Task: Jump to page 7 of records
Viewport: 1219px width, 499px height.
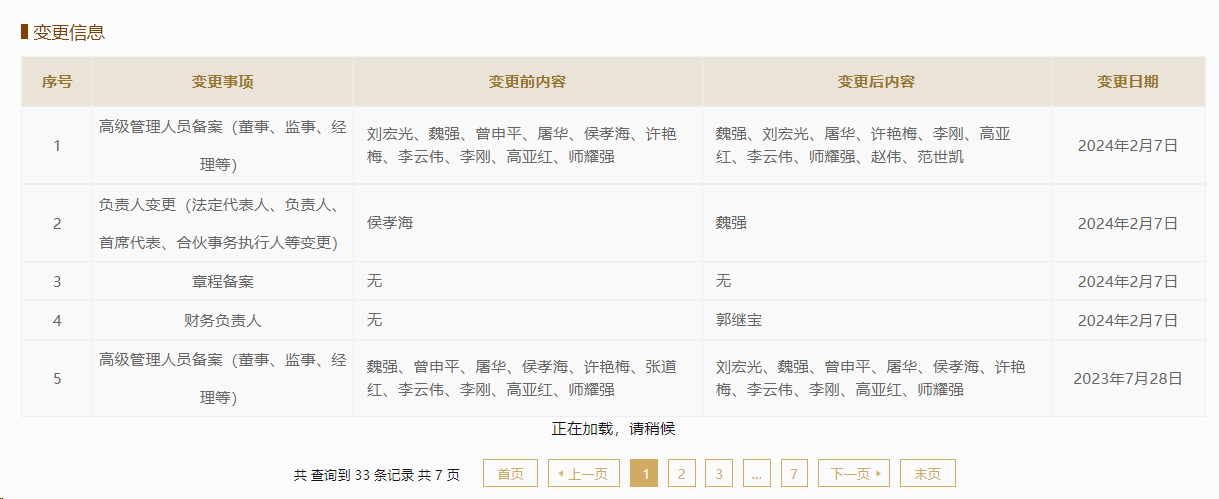Action: point(794,473)
